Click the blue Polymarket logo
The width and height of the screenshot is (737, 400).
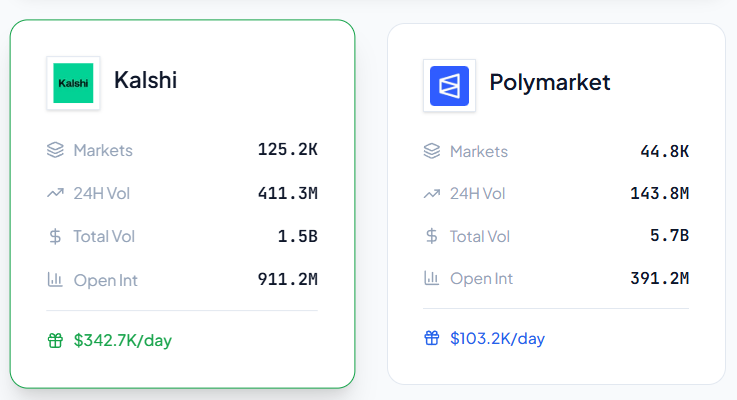449,86
